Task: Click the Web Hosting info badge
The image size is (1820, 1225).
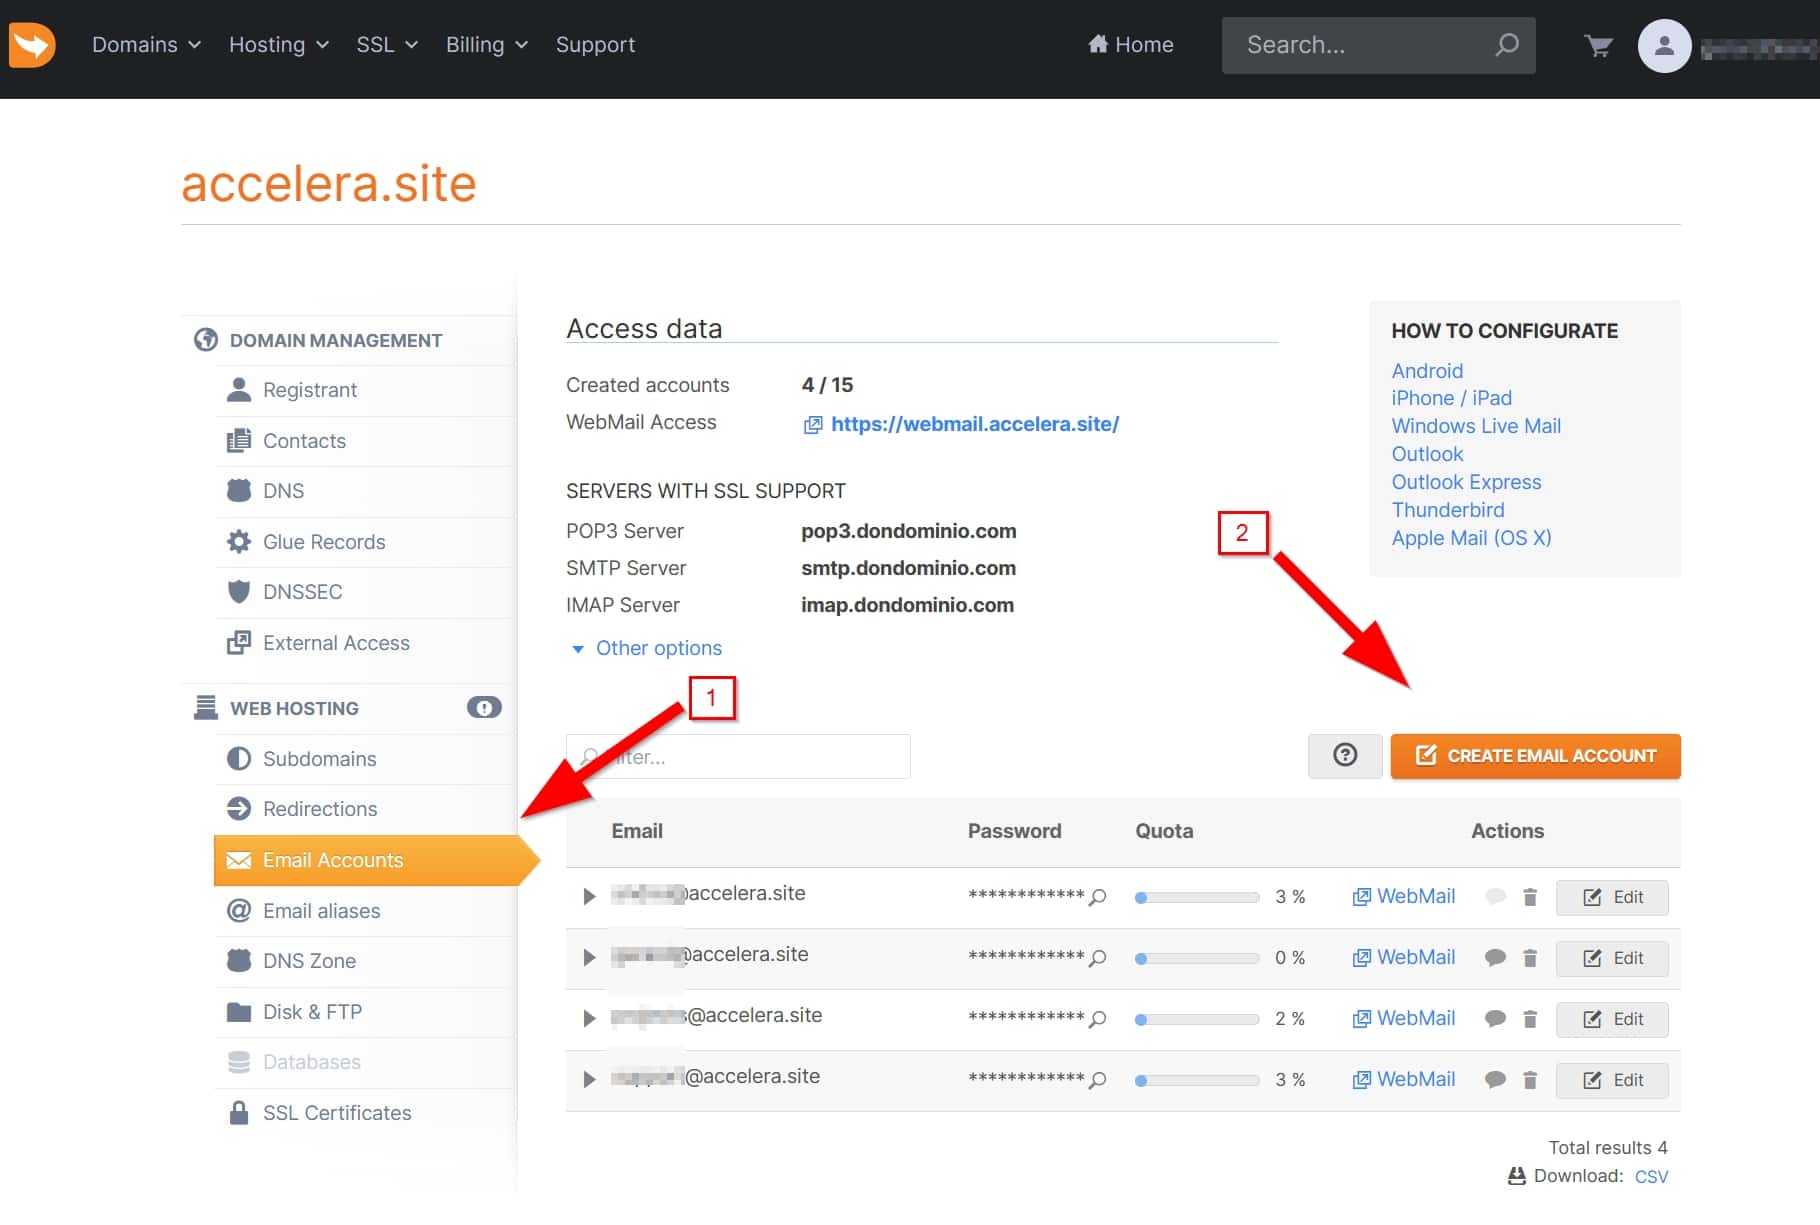Action: click(x=484, y=708)
